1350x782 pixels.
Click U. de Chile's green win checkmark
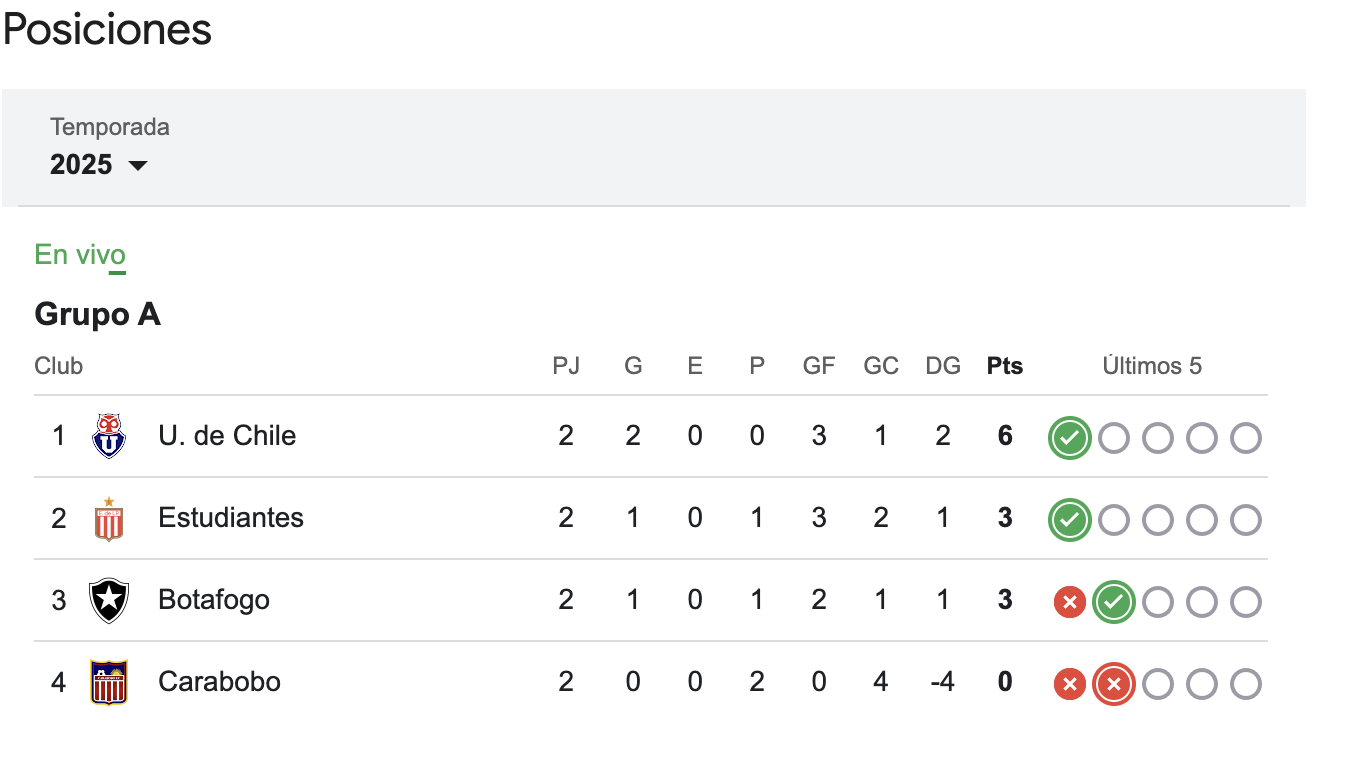coord(1069,438)
